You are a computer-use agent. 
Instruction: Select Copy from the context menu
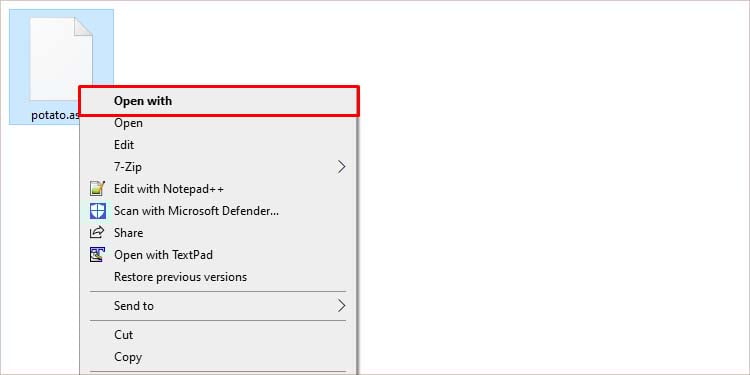pyautogui.click(x=128, y=357)
